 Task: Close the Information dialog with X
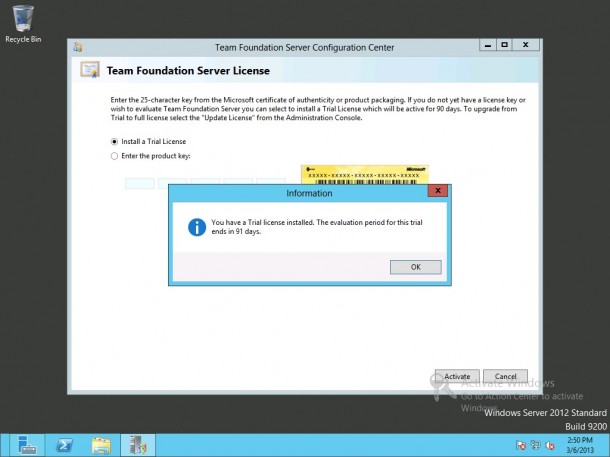click(438, 191)
